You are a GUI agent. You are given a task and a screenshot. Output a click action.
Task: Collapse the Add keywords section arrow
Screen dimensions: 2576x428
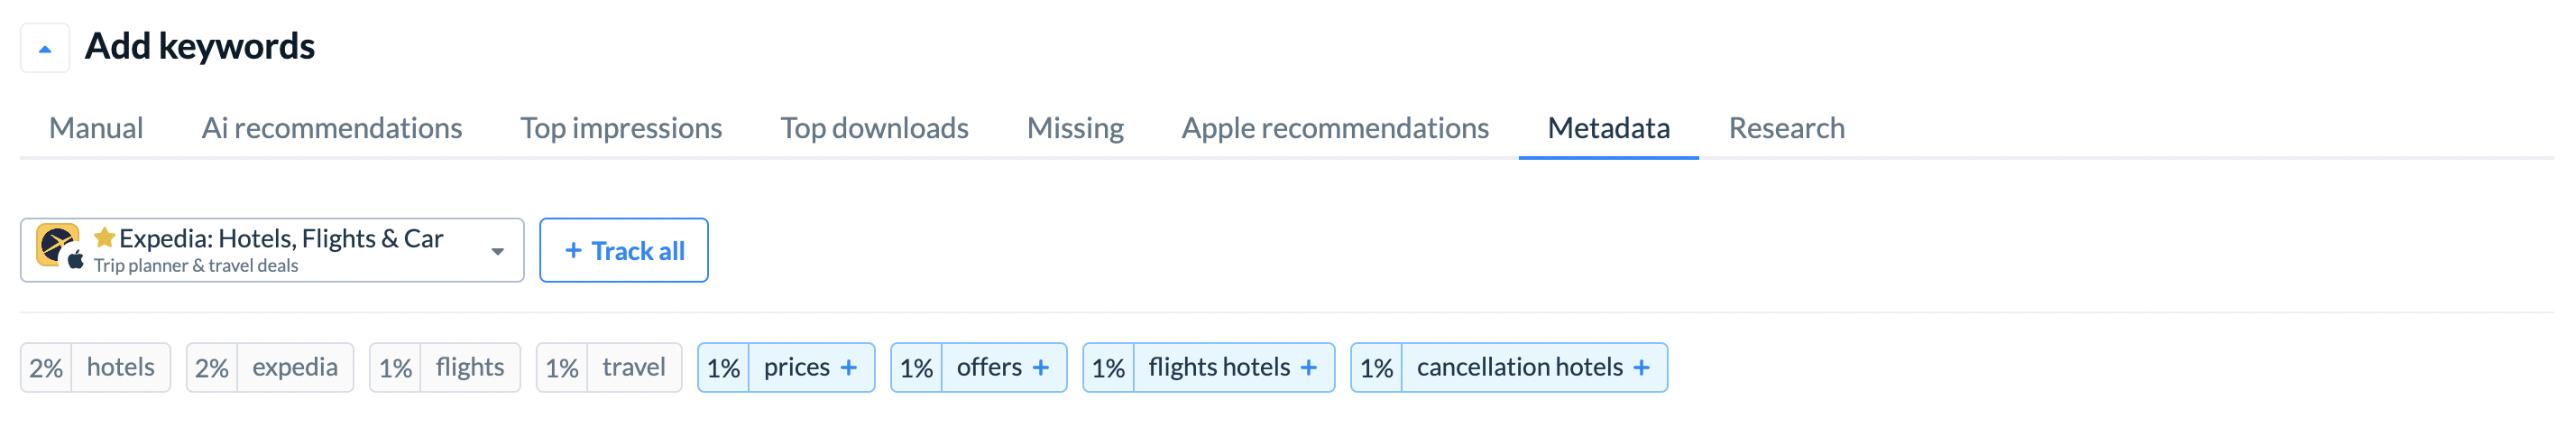tap(45, 48)
